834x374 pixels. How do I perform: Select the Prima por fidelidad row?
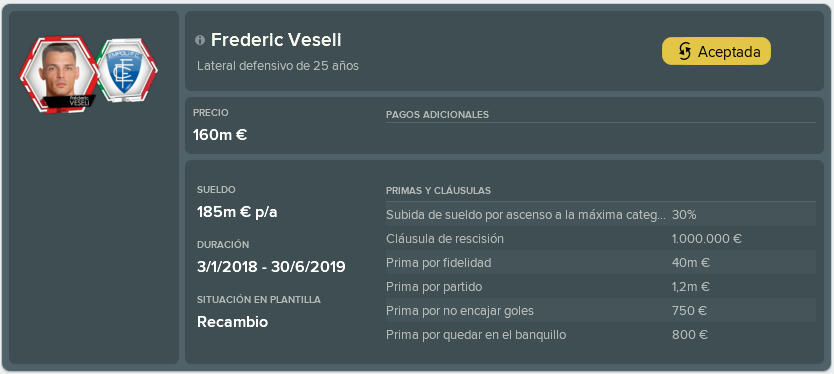coord(601,263)
